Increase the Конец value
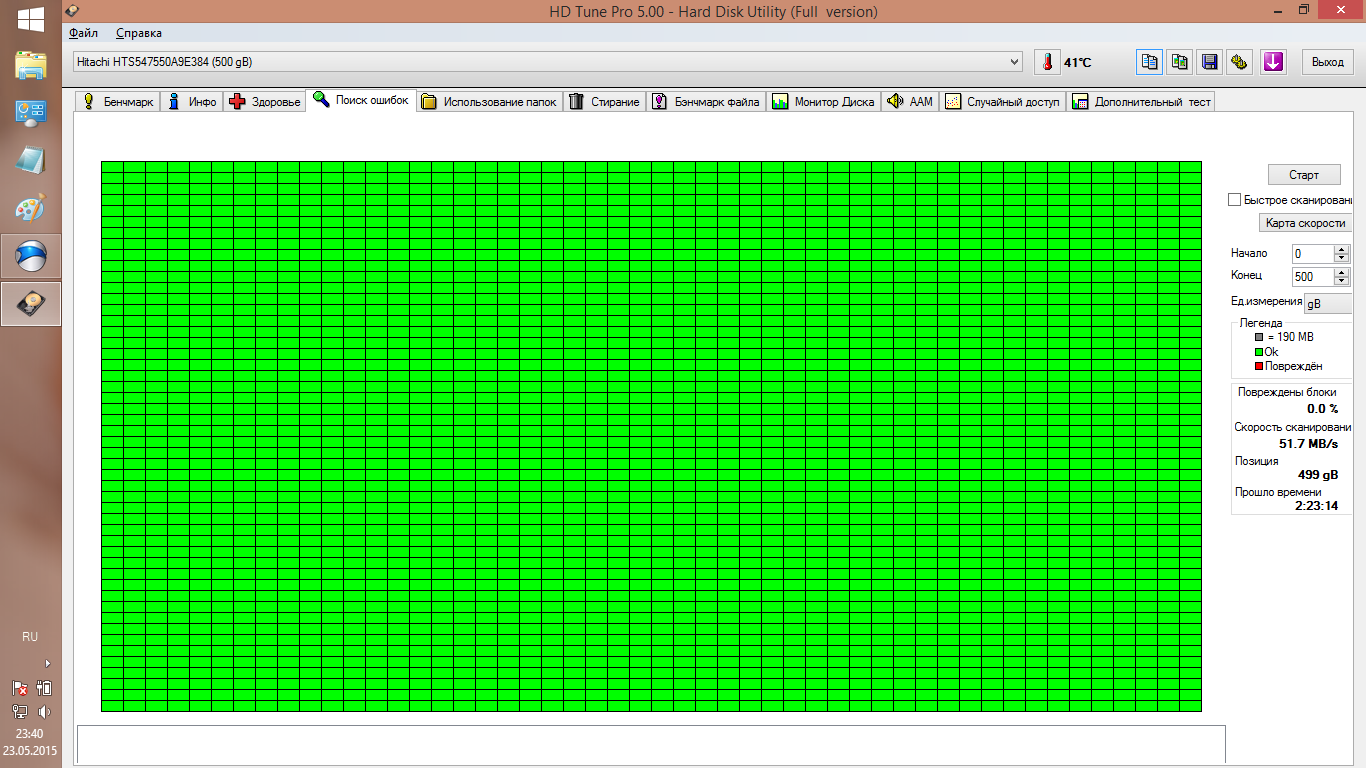The image size is (1366, 768). click(x=1342, y=272)
